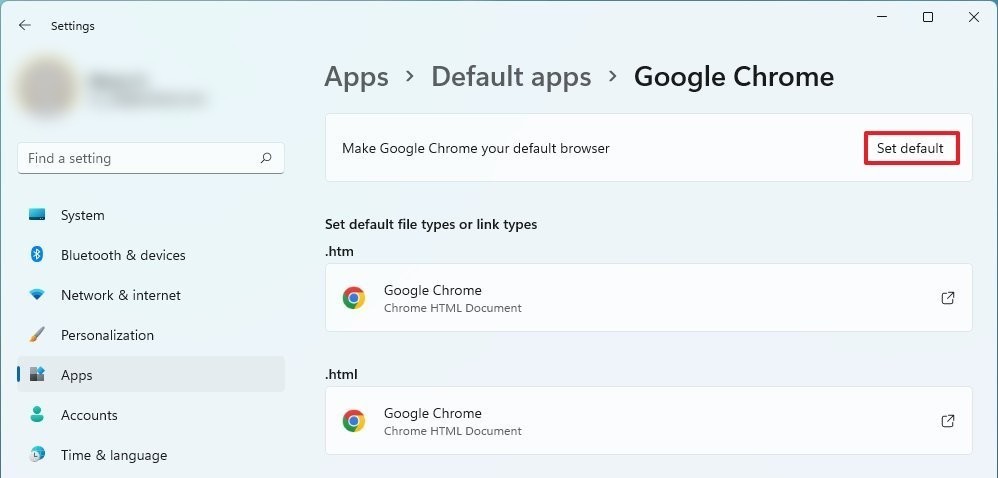Viewport: 998px width, 478px height.
Task: Open Personalization settings
Action: pos(151,335)
